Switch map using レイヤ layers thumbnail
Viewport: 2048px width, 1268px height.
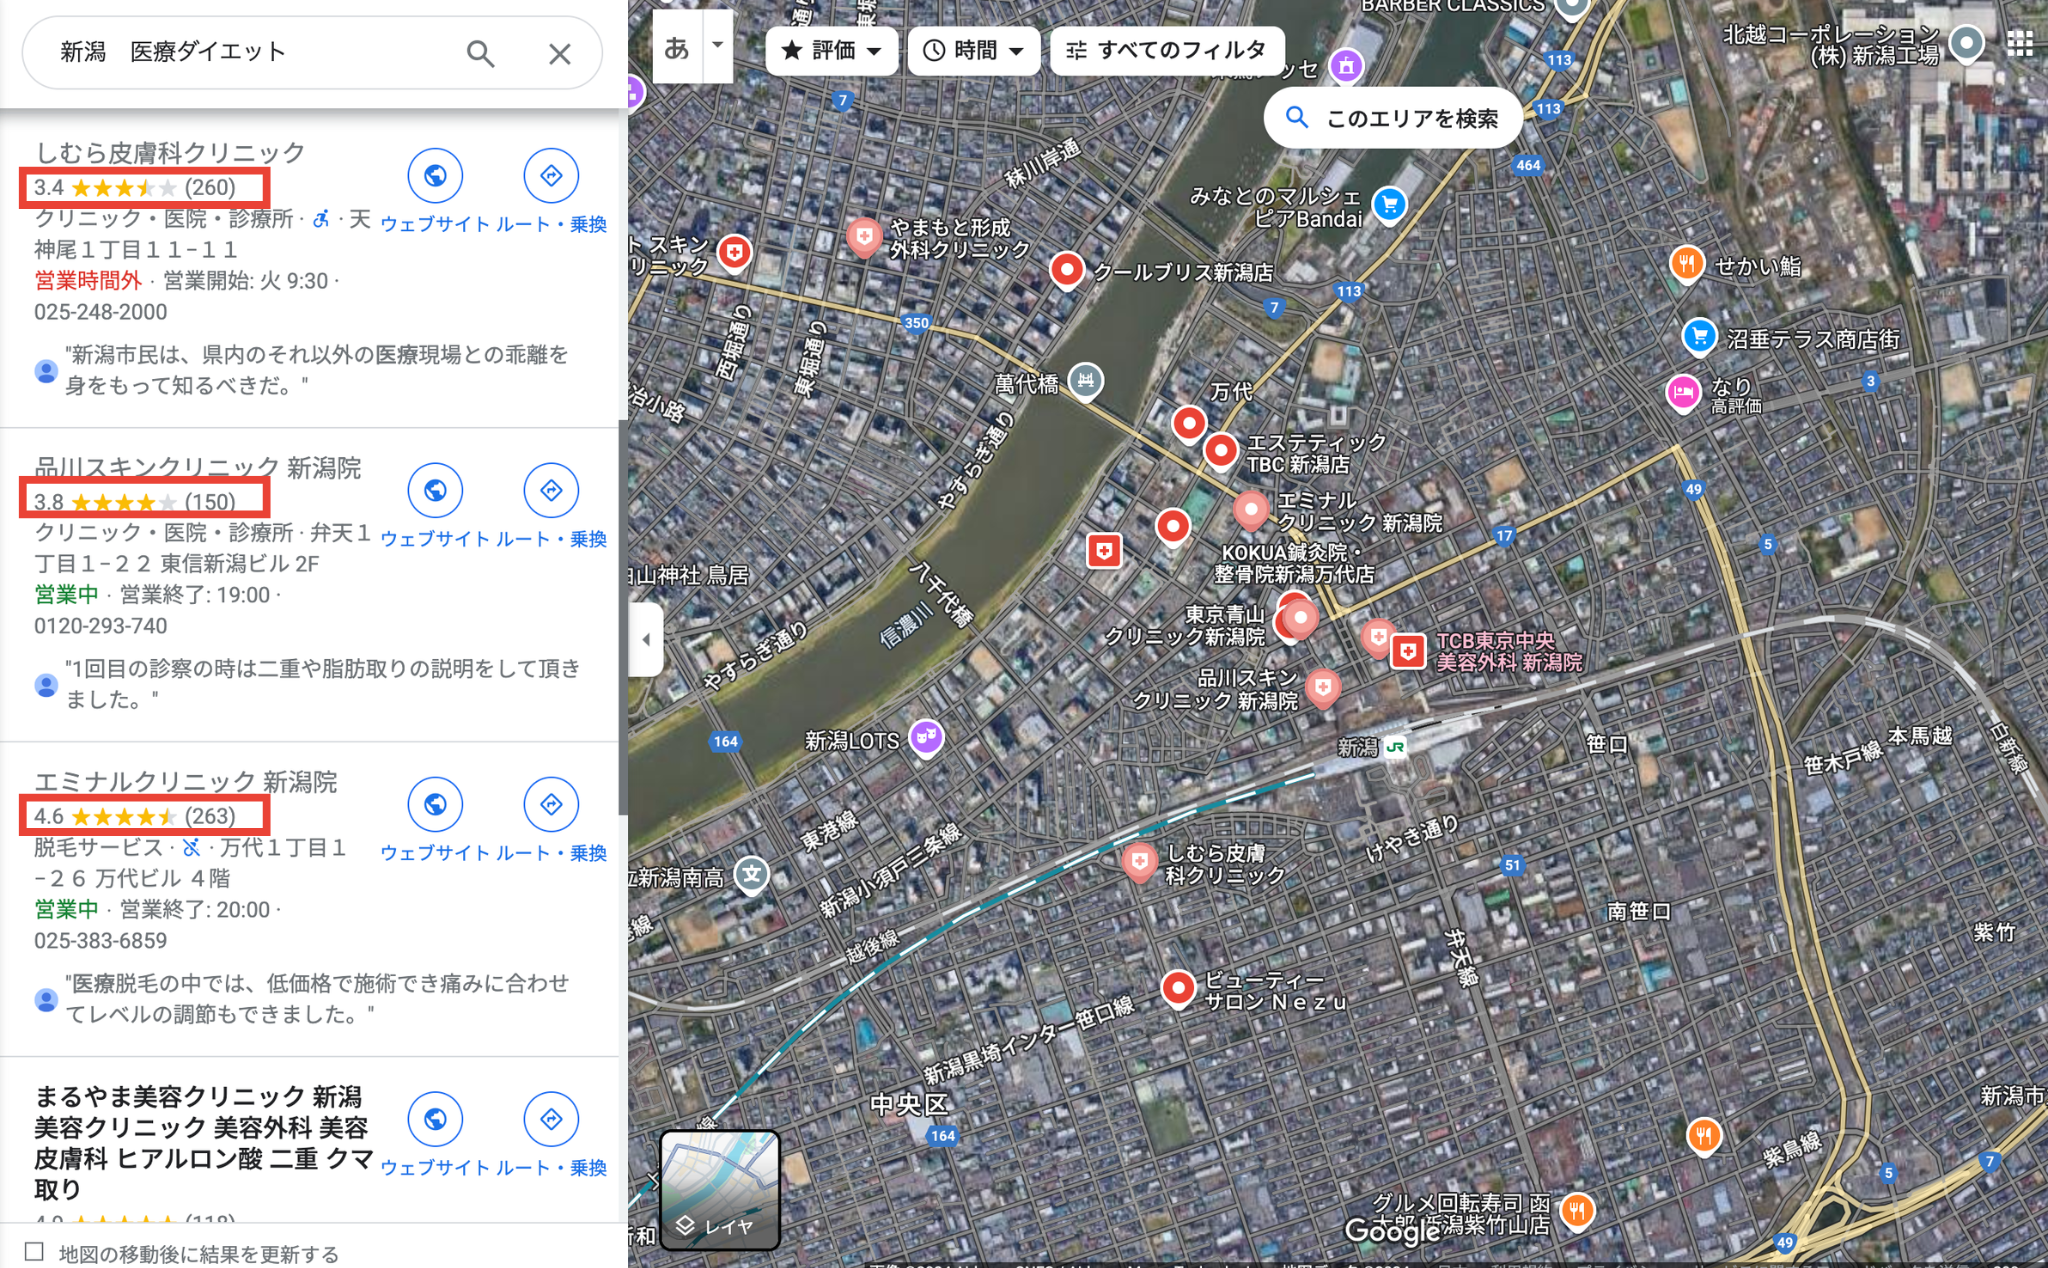point(719,1190)
